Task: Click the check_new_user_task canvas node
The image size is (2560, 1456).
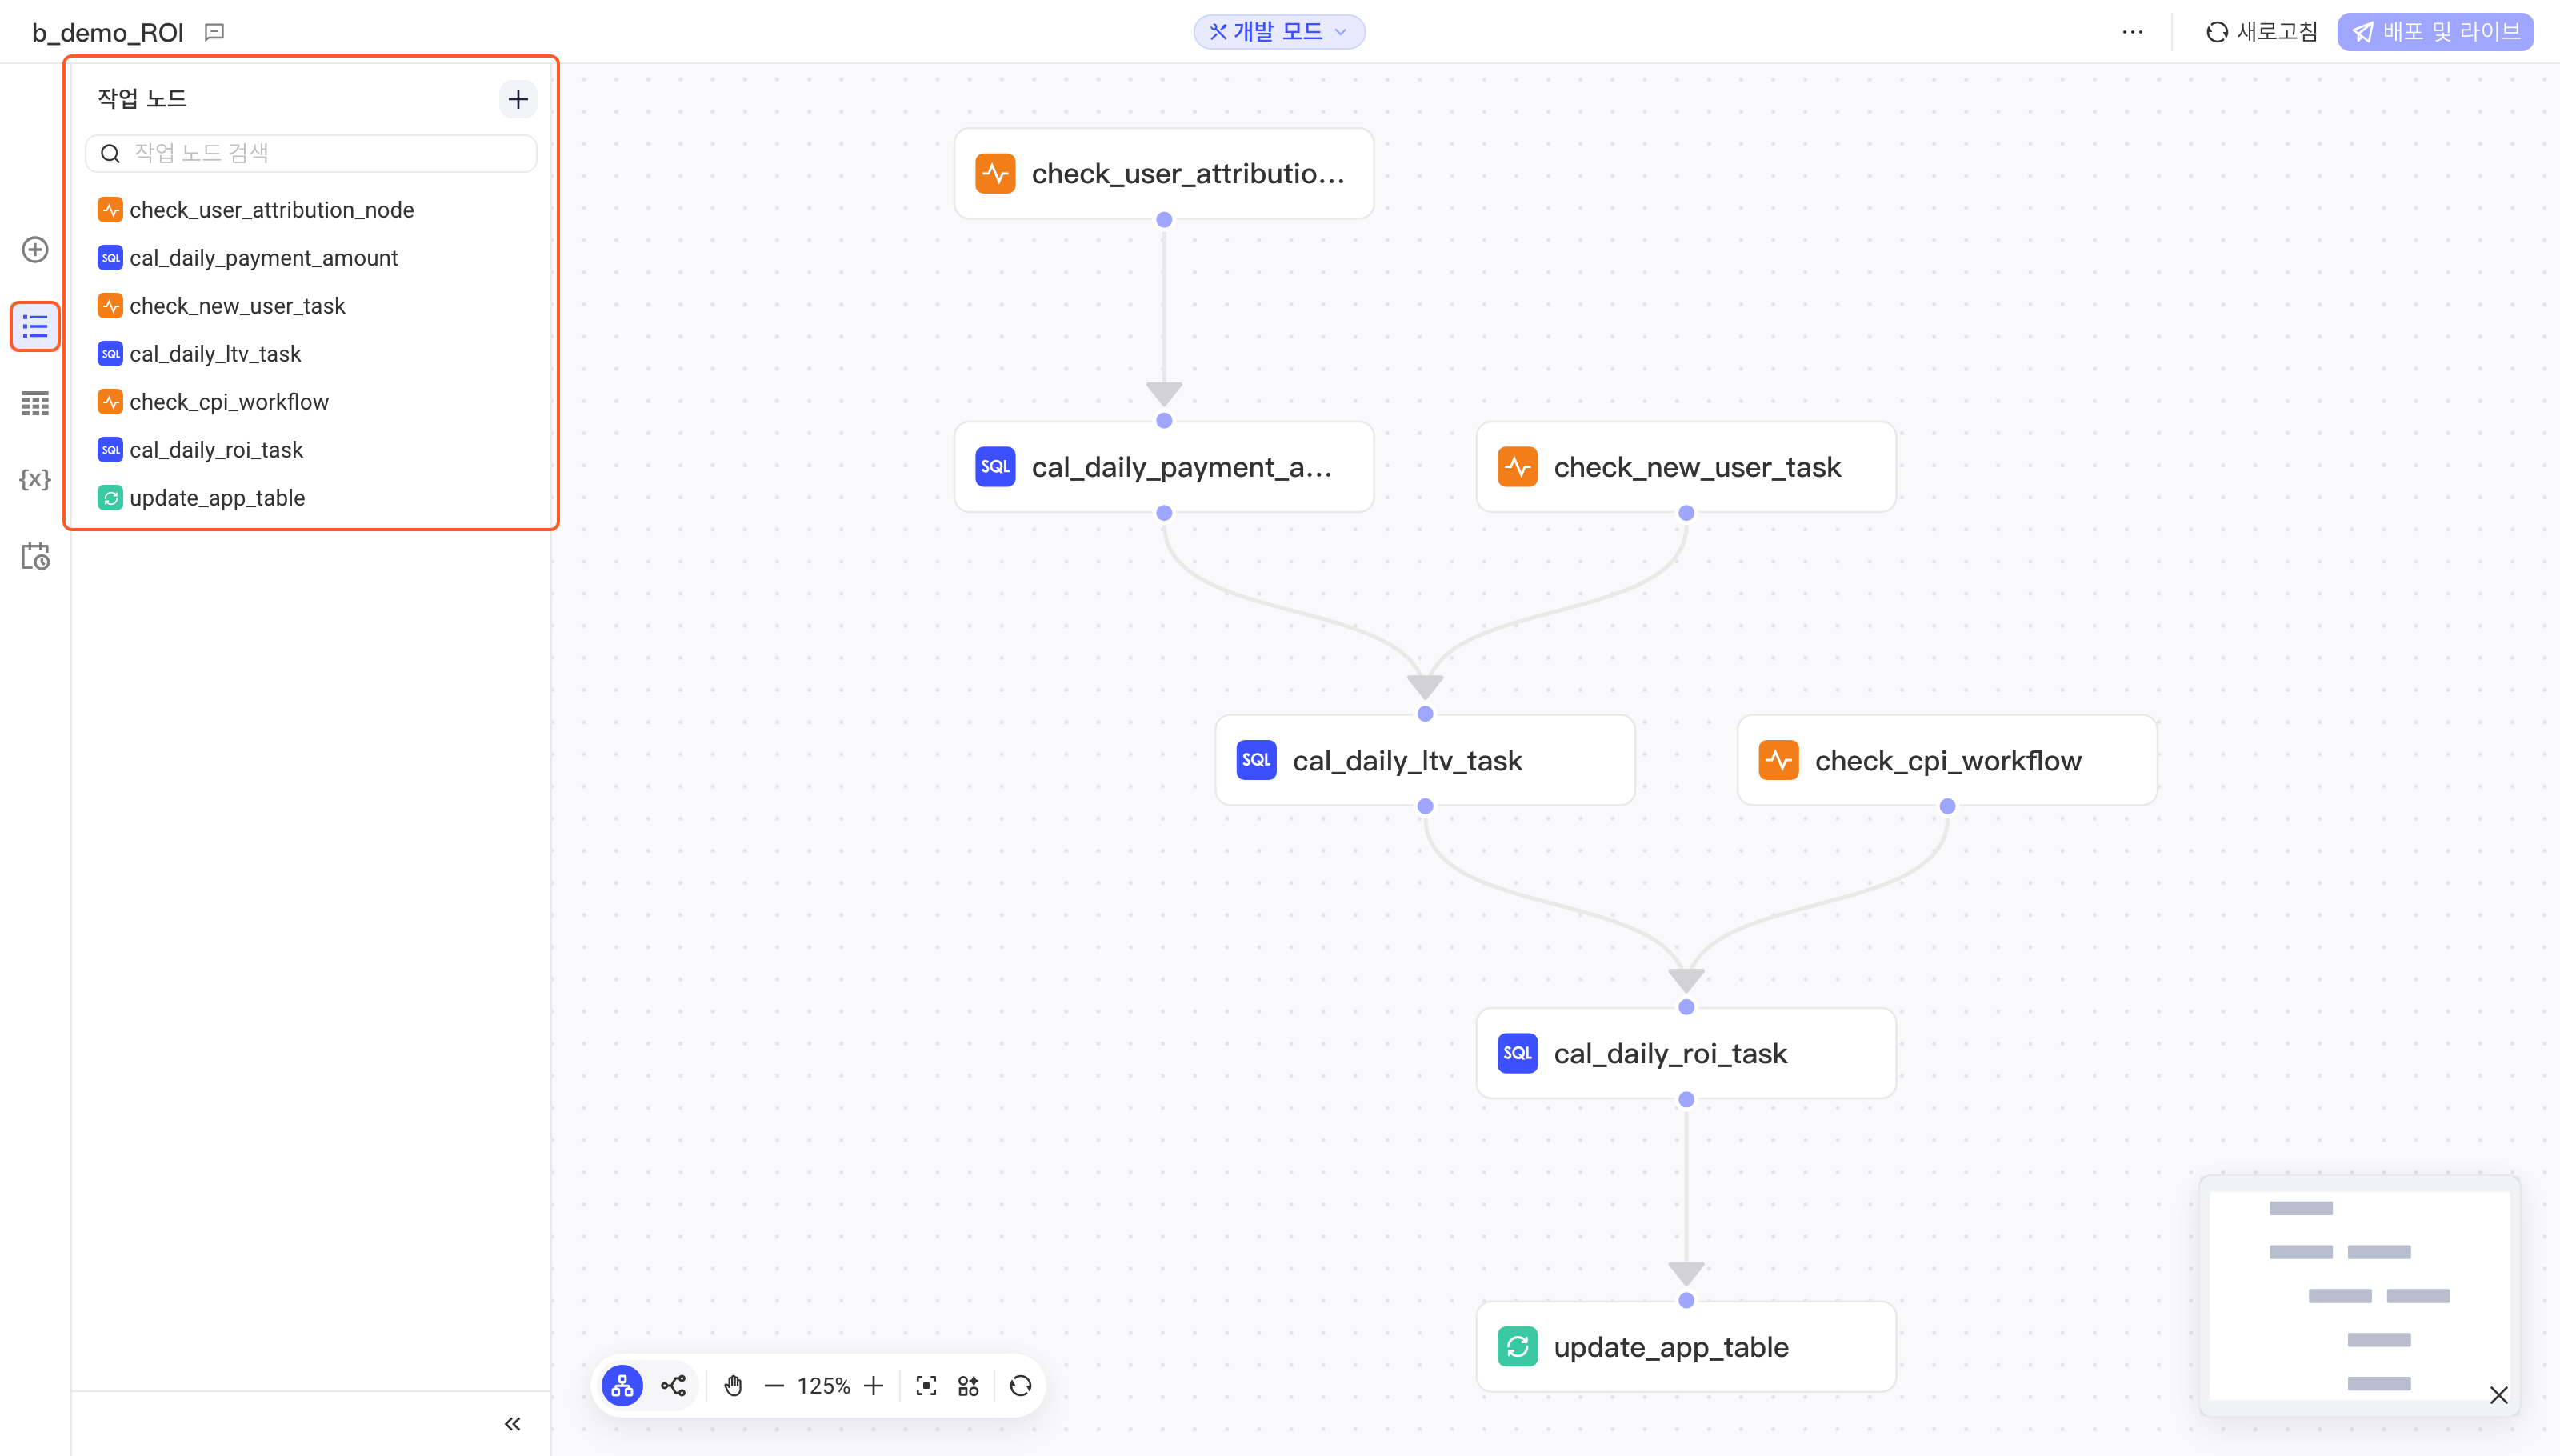Action: (x=1686, y=467)
